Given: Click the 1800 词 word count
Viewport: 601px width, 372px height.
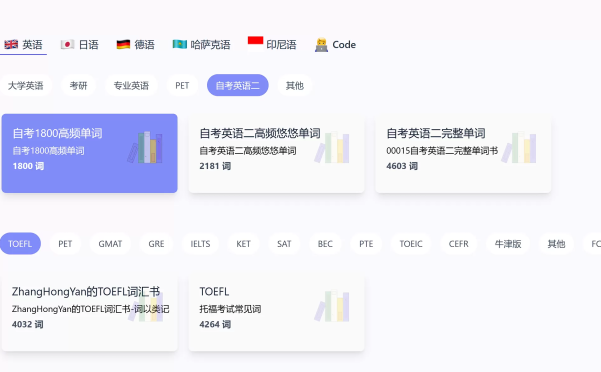Looking at the screenshot, I should tap(28, 166).
